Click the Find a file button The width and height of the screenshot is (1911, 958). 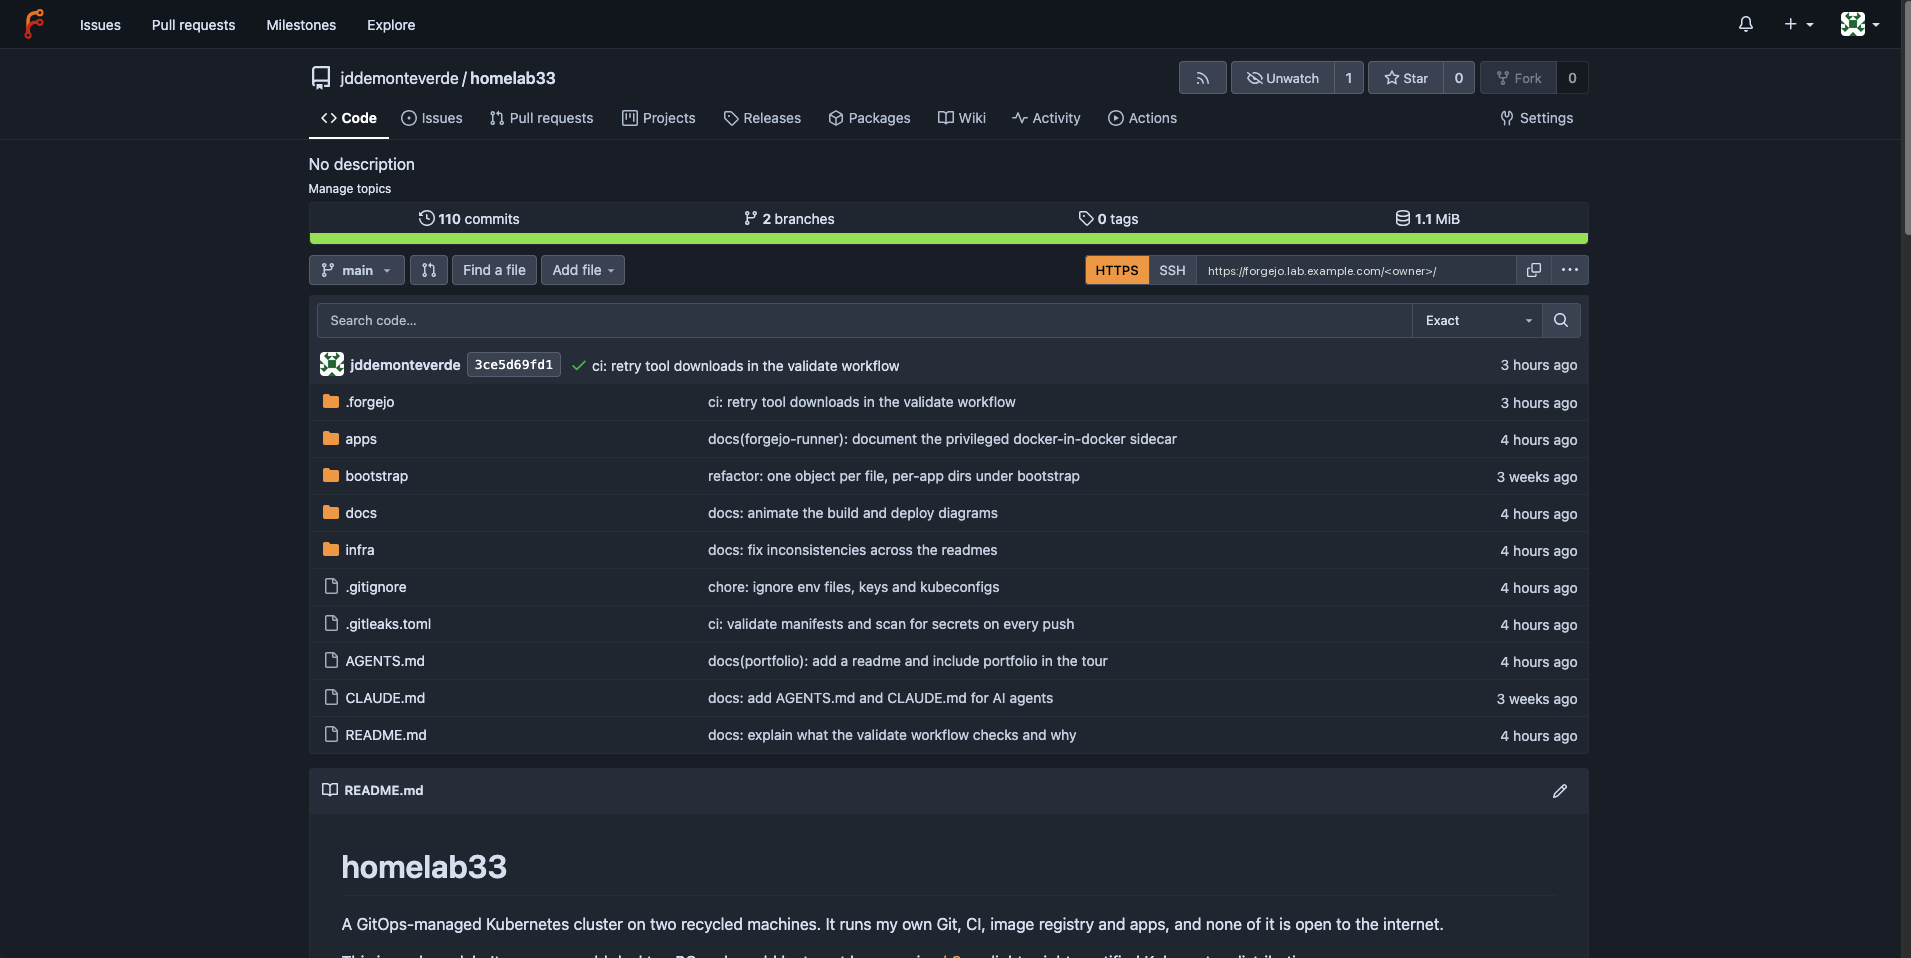click(494, 270)
